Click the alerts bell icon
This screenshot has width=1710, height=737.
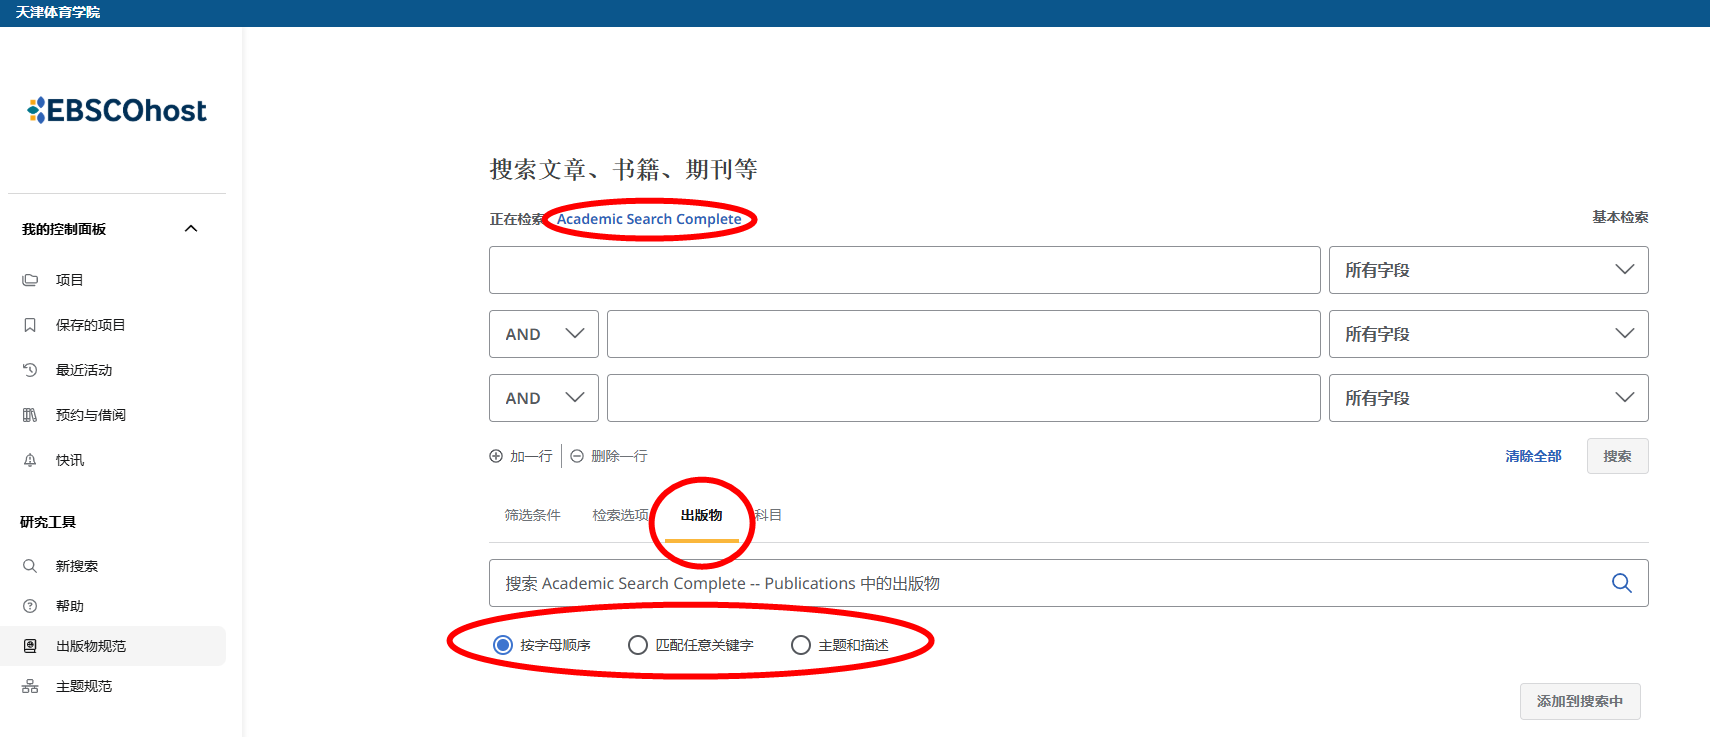(30, 460)
